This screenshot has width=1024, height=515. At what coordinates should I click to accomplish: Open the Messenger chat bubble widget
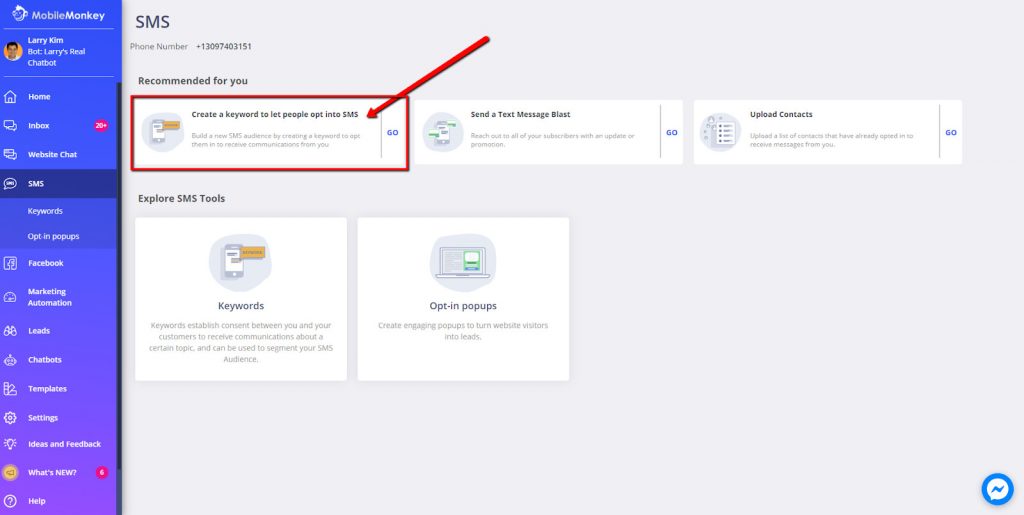[997, 490]
